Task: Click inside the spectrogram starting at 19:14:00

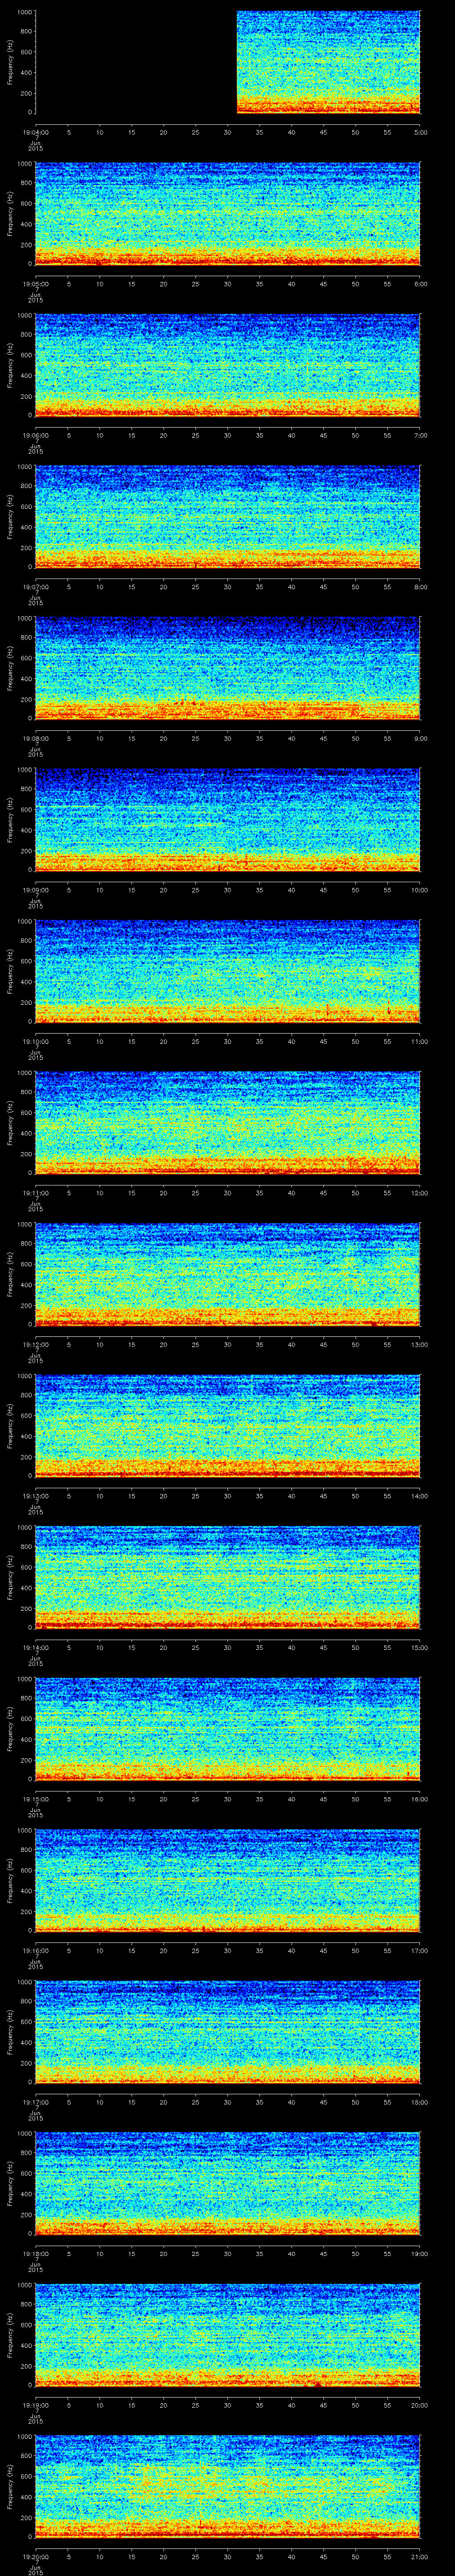Action: pos(228,1577)
